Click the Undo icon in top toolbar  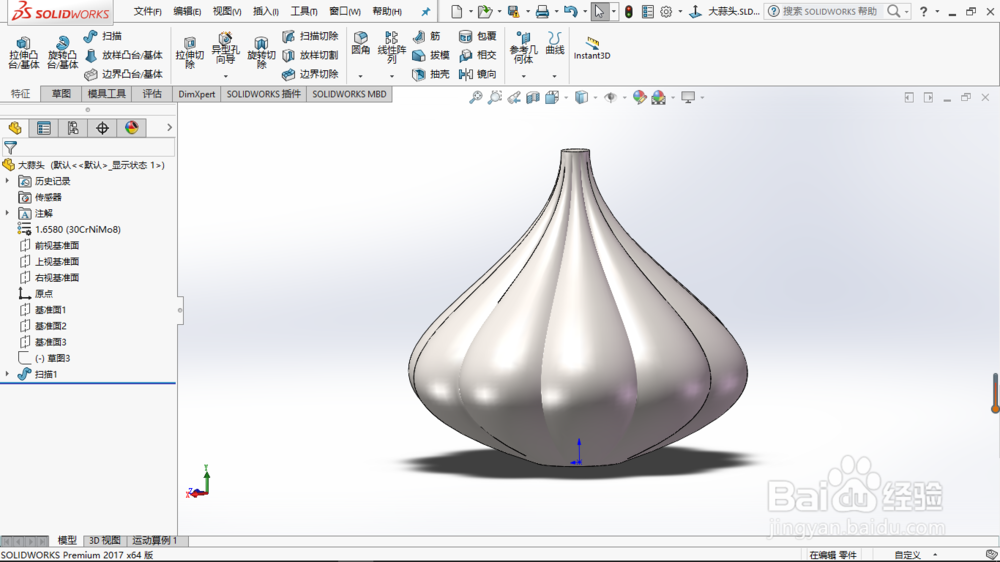[571, 11]
